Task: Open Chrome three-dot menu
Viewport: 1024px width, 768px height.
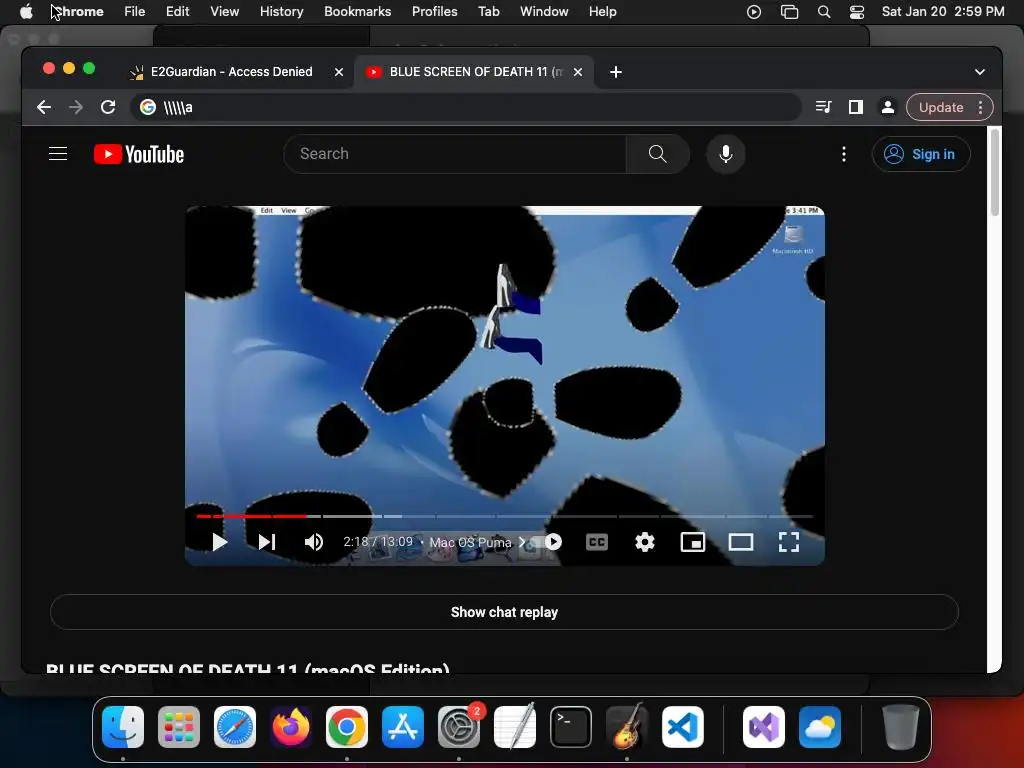Action: (x=981, y=107)
